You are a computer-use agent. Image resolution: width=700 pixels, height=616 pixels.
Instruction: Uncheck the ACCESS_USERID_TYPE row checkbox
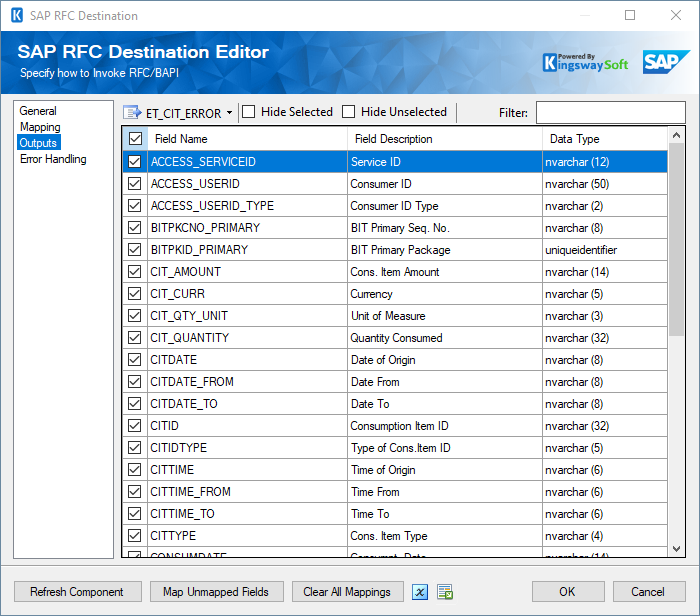134,205
